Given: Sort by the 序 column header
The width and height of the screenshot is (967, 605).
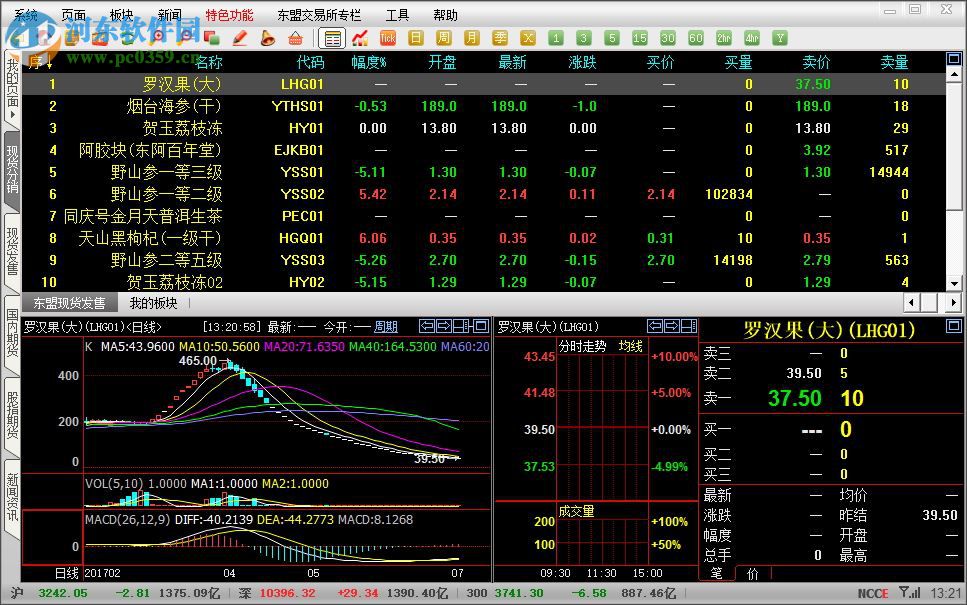Looking at the screenshot, I should (x=40, y=62).
